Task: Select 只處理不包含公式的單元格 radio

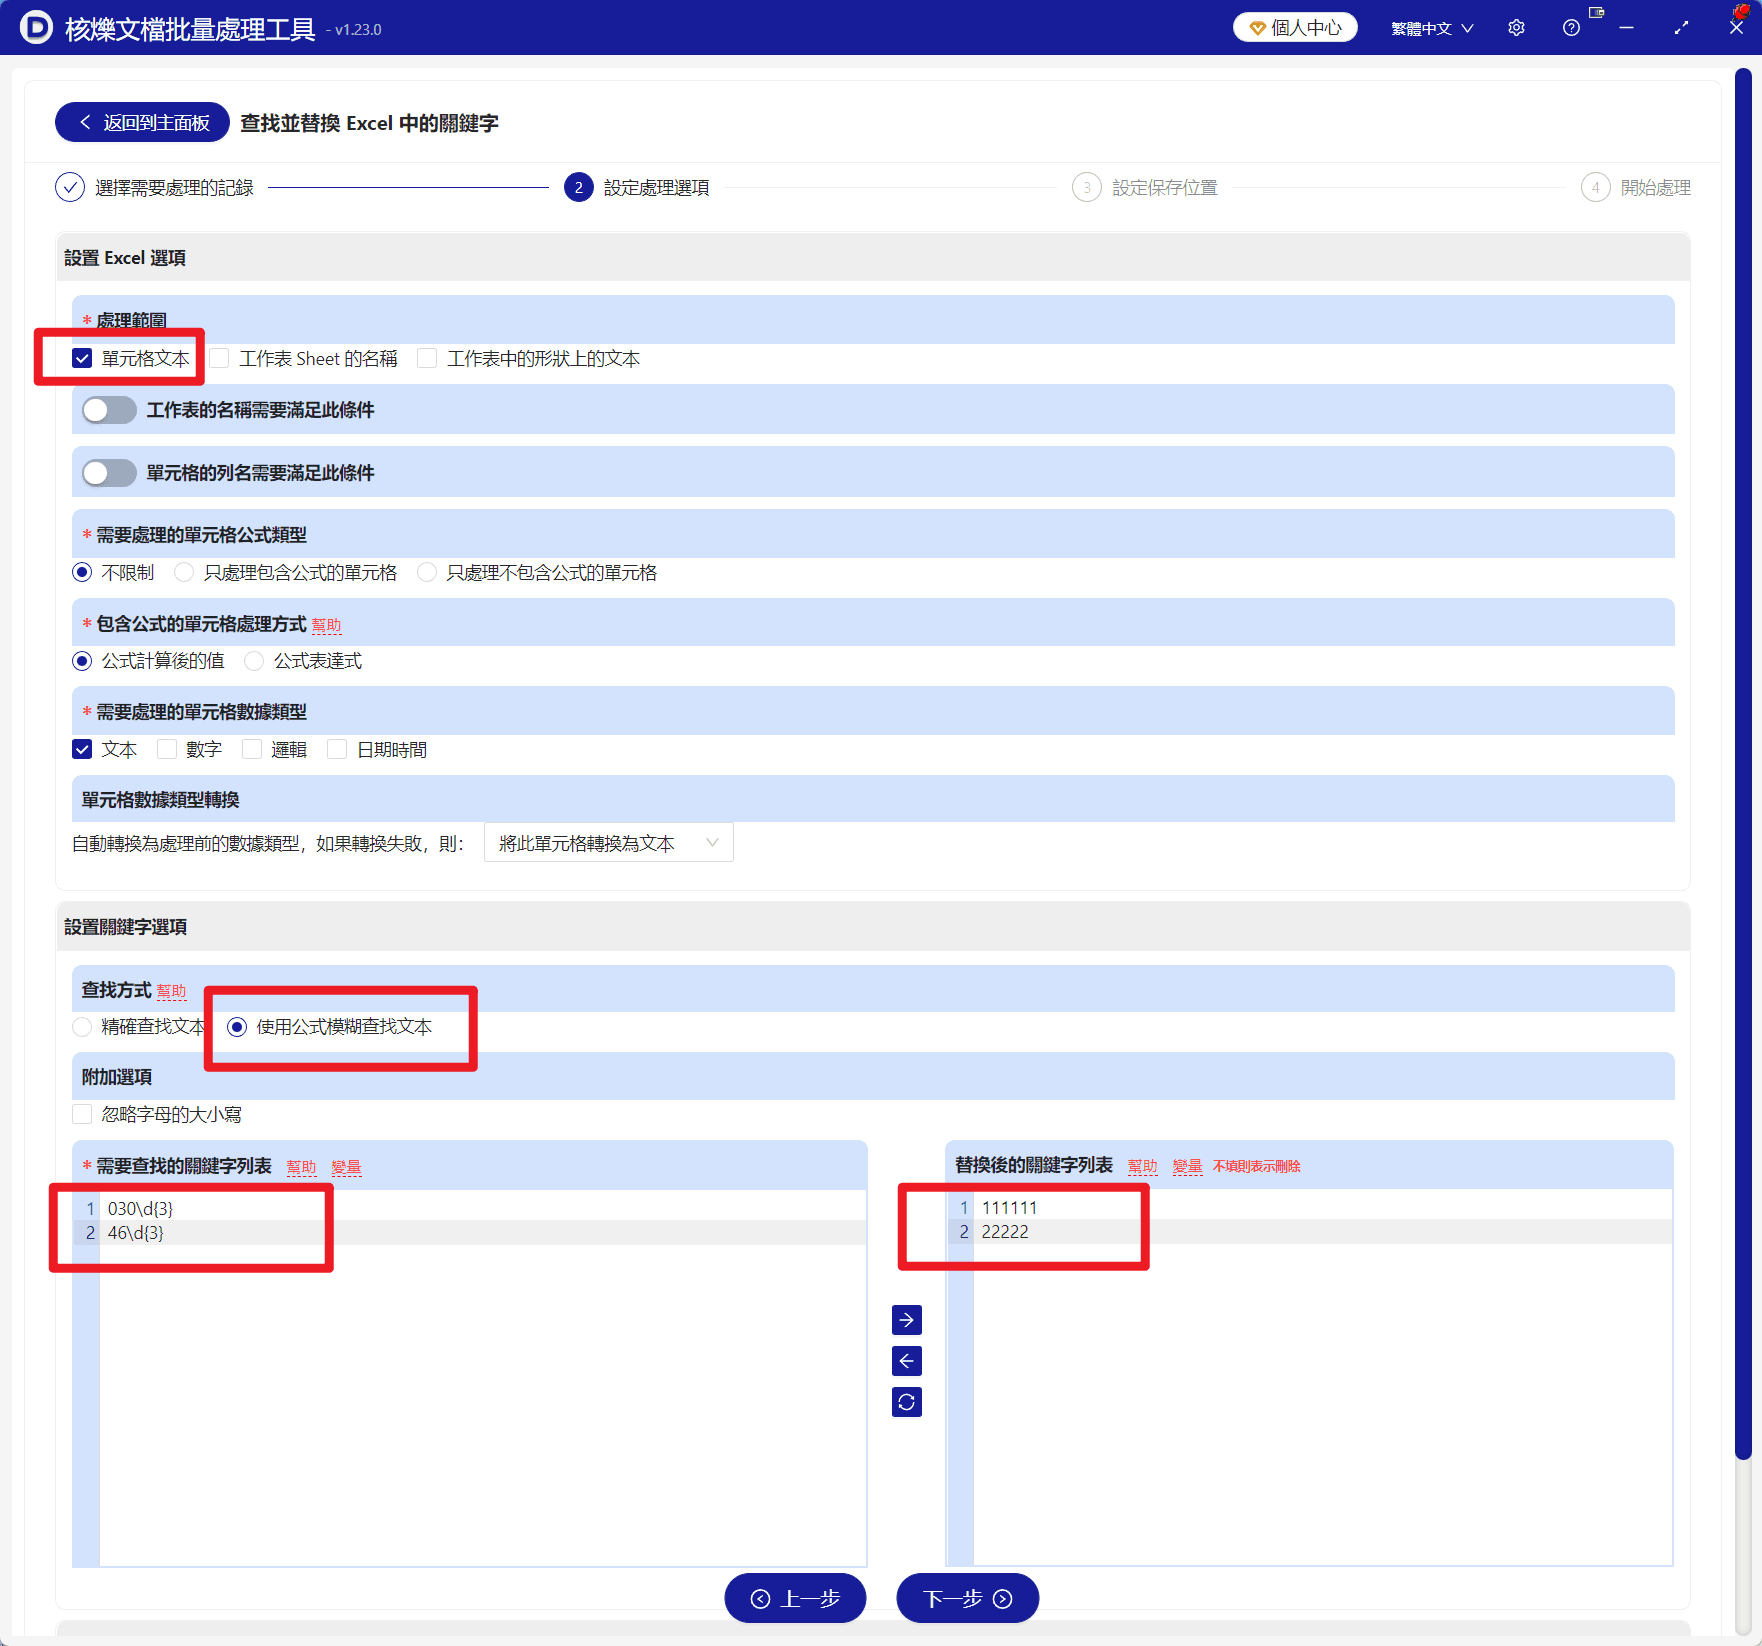Action: click(x=427, y=572)
